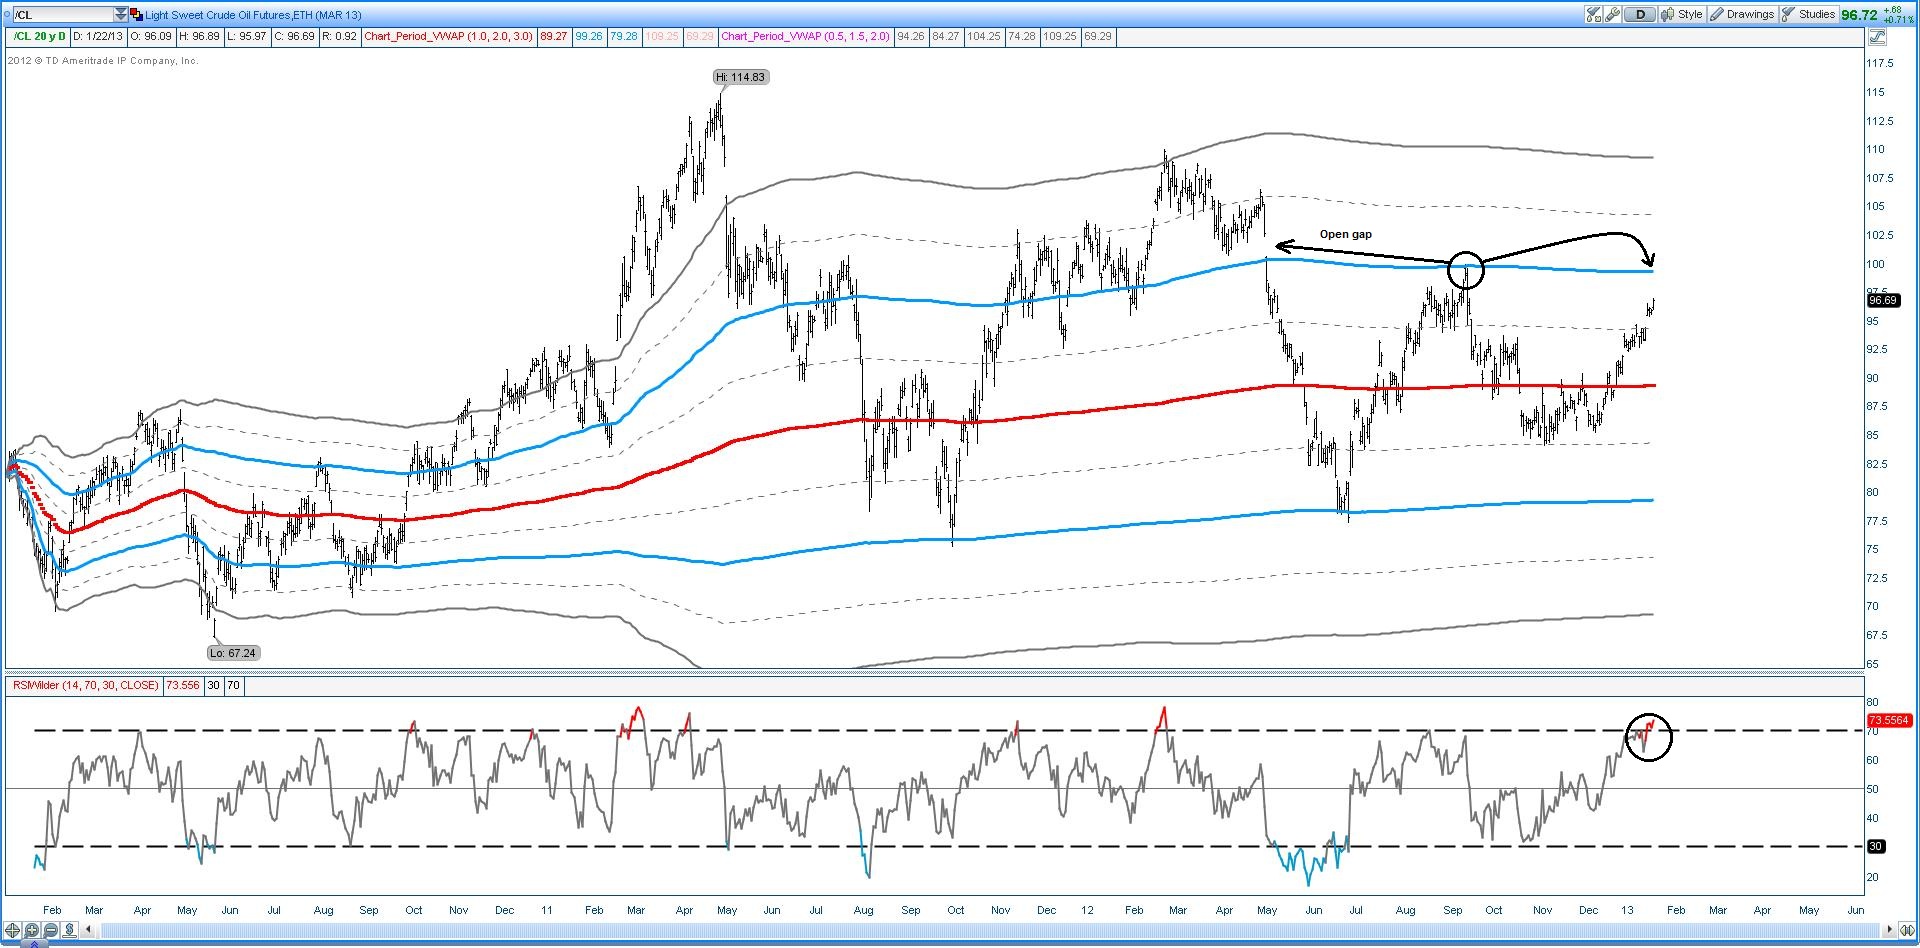Click the 'Lo: 67.24' price bubble

click(x=233, y=653)
